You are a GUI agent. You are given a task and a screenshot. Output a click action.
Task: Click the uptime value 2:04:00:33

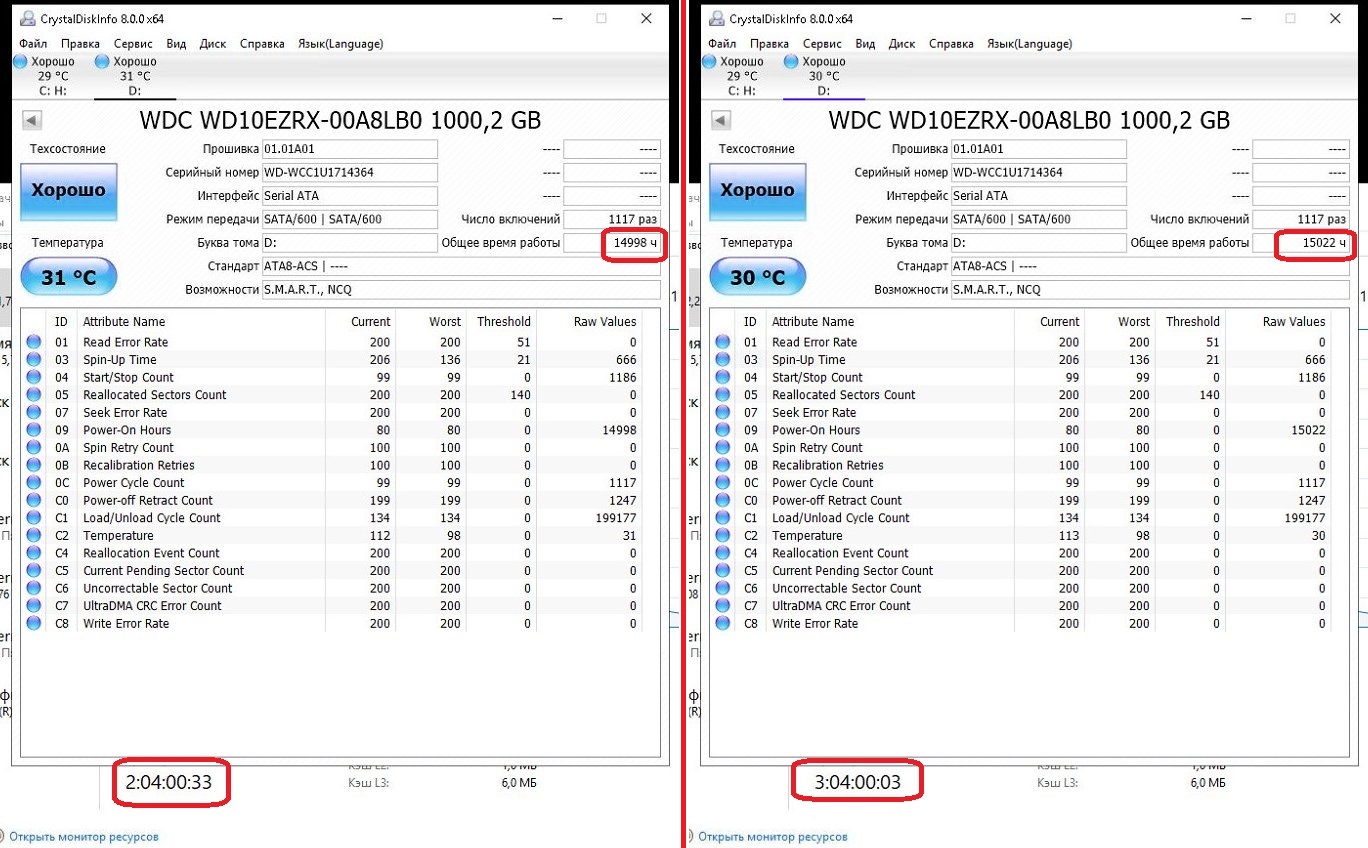pos(168,783)
